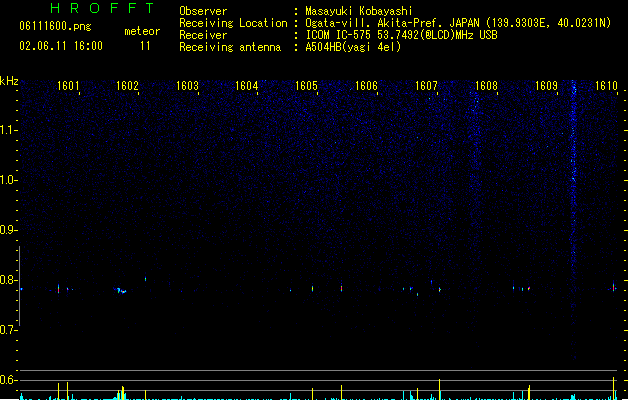Click the meteor count label

[x=142, y=31]
